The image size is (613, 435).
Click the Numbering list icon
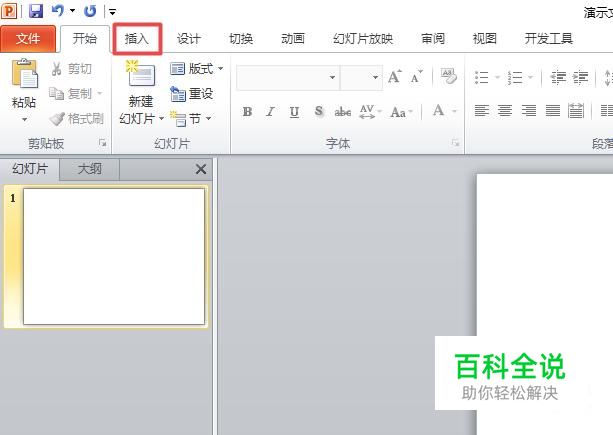click(x=515, y=77)
